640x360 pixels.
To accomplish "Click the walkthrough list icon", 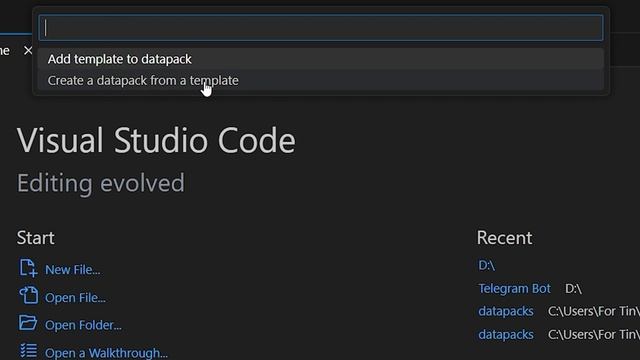I will (28, 351).
